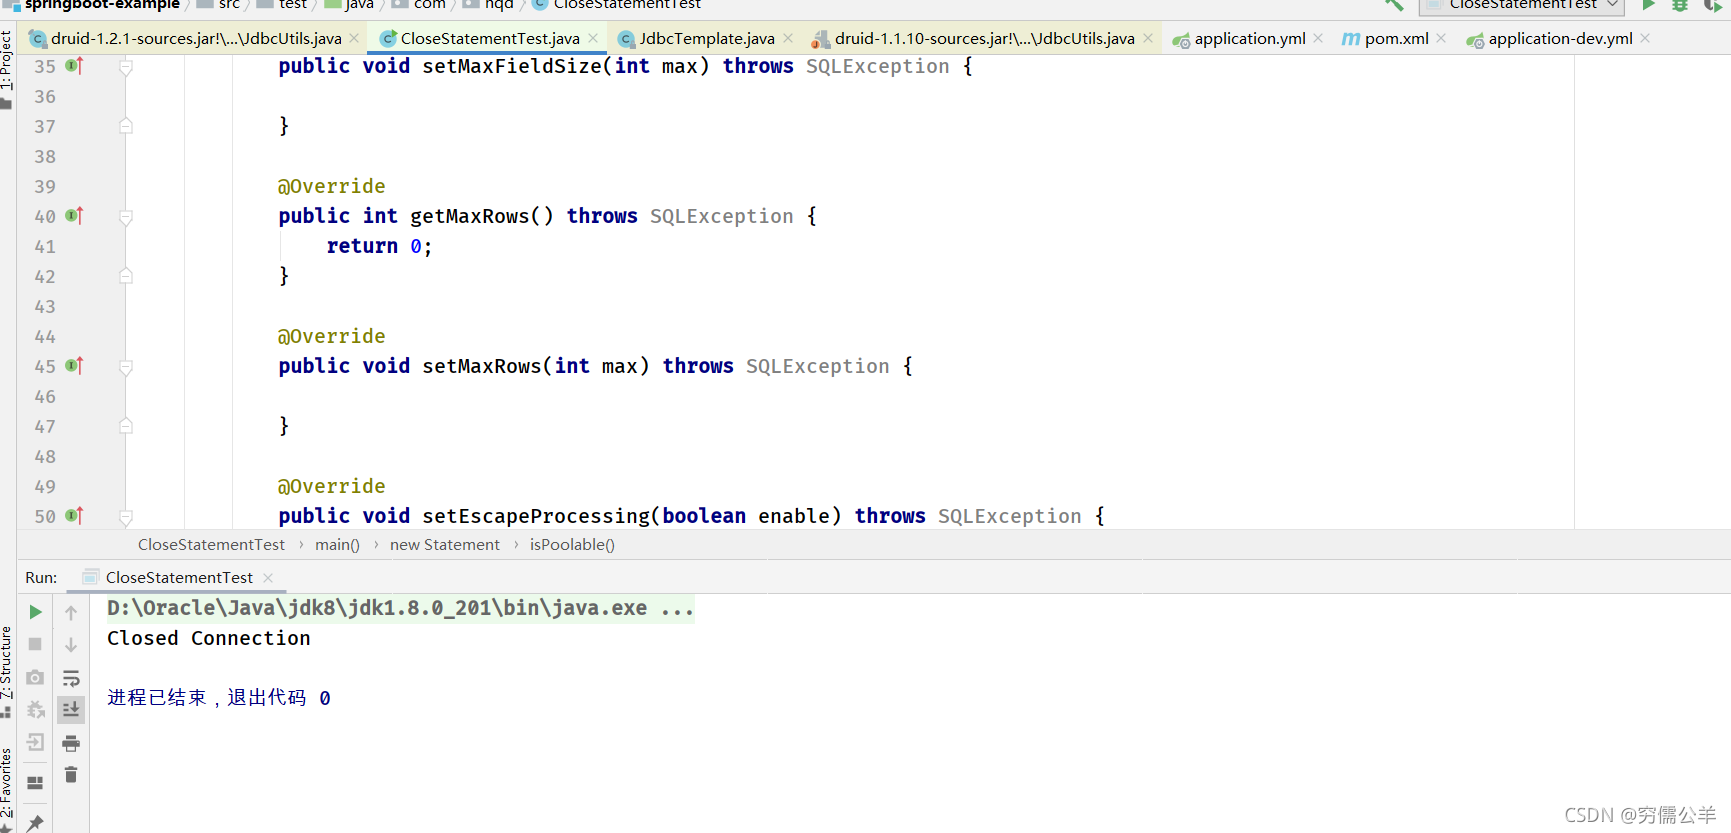This screenshot has width=1731, height=833.
Task: Rerun CloseStatementTest with green play icon
Action: pyautogui.click(x=35, y=612)
